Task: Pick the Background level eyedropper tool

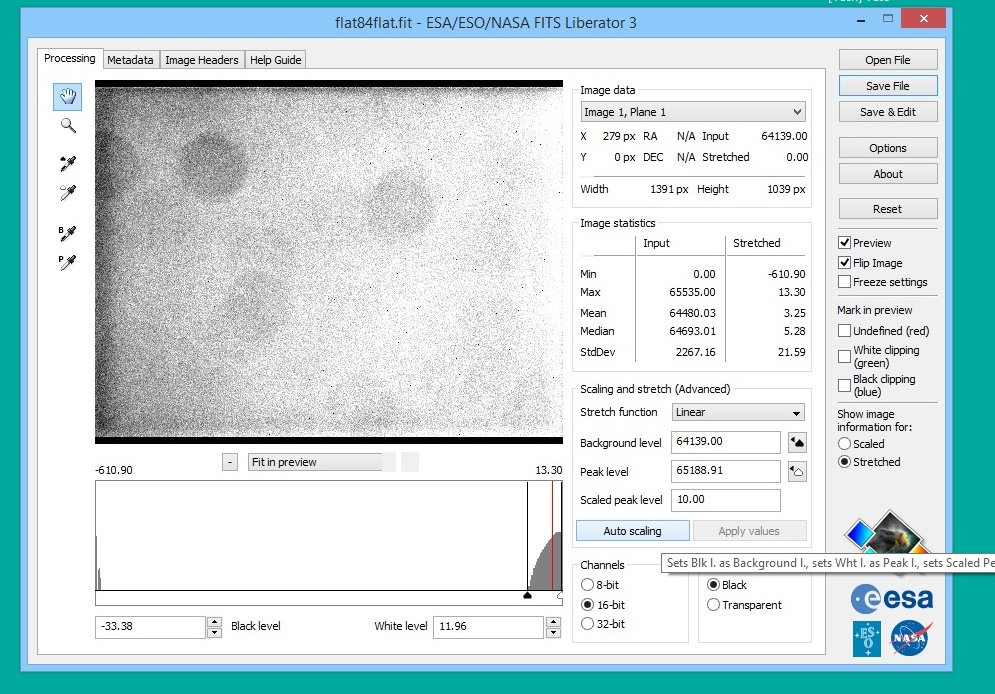Action: pyautogui.click(x=68, y=163)
